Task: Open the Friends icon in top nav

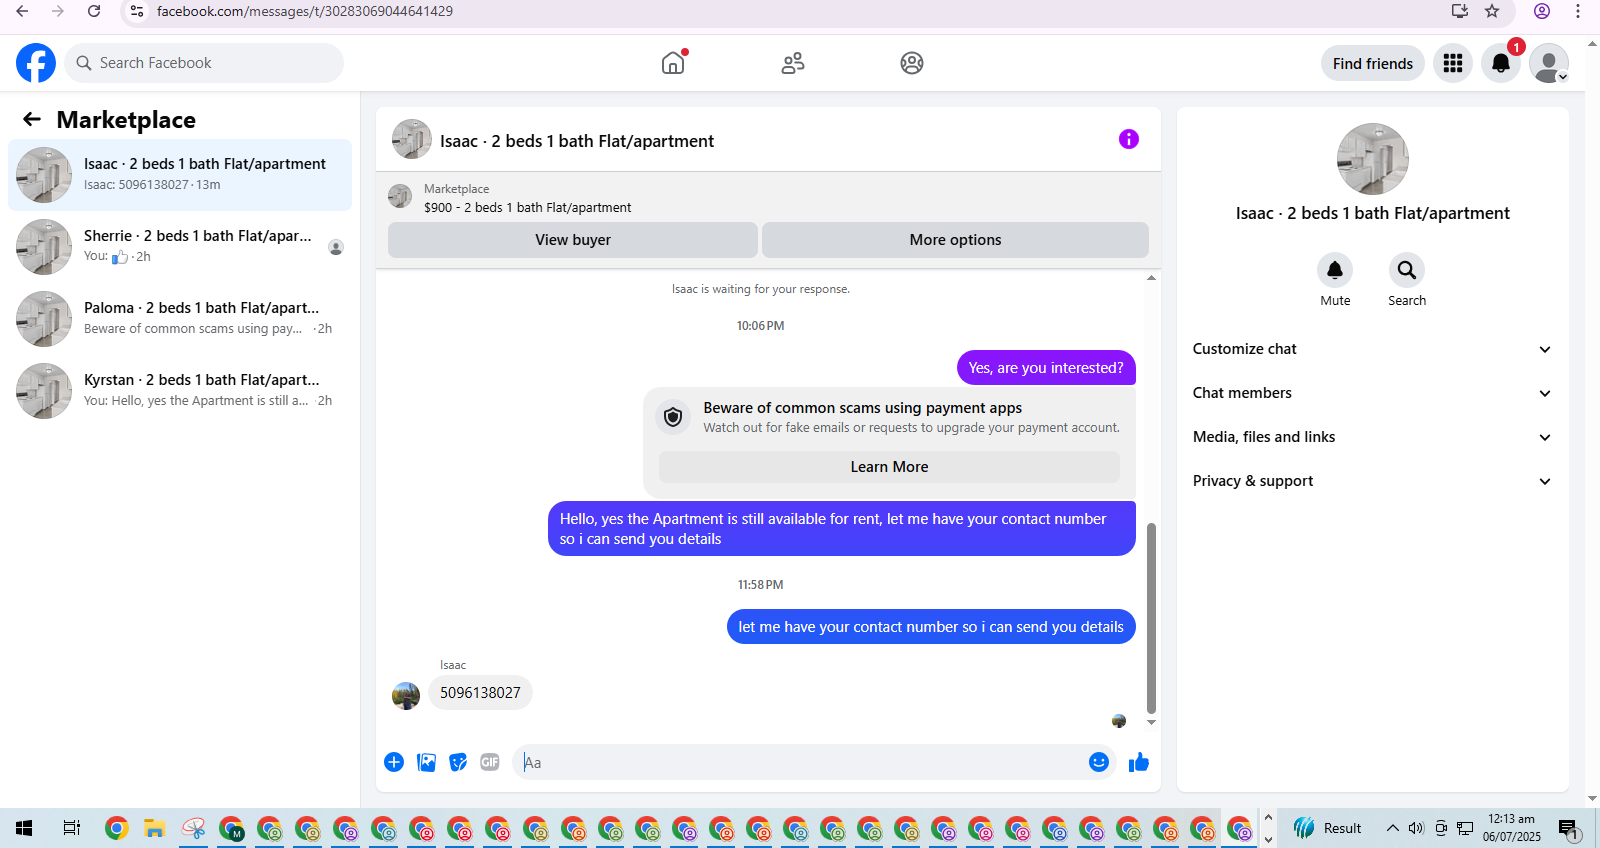Action: click(x=793, y=63)
